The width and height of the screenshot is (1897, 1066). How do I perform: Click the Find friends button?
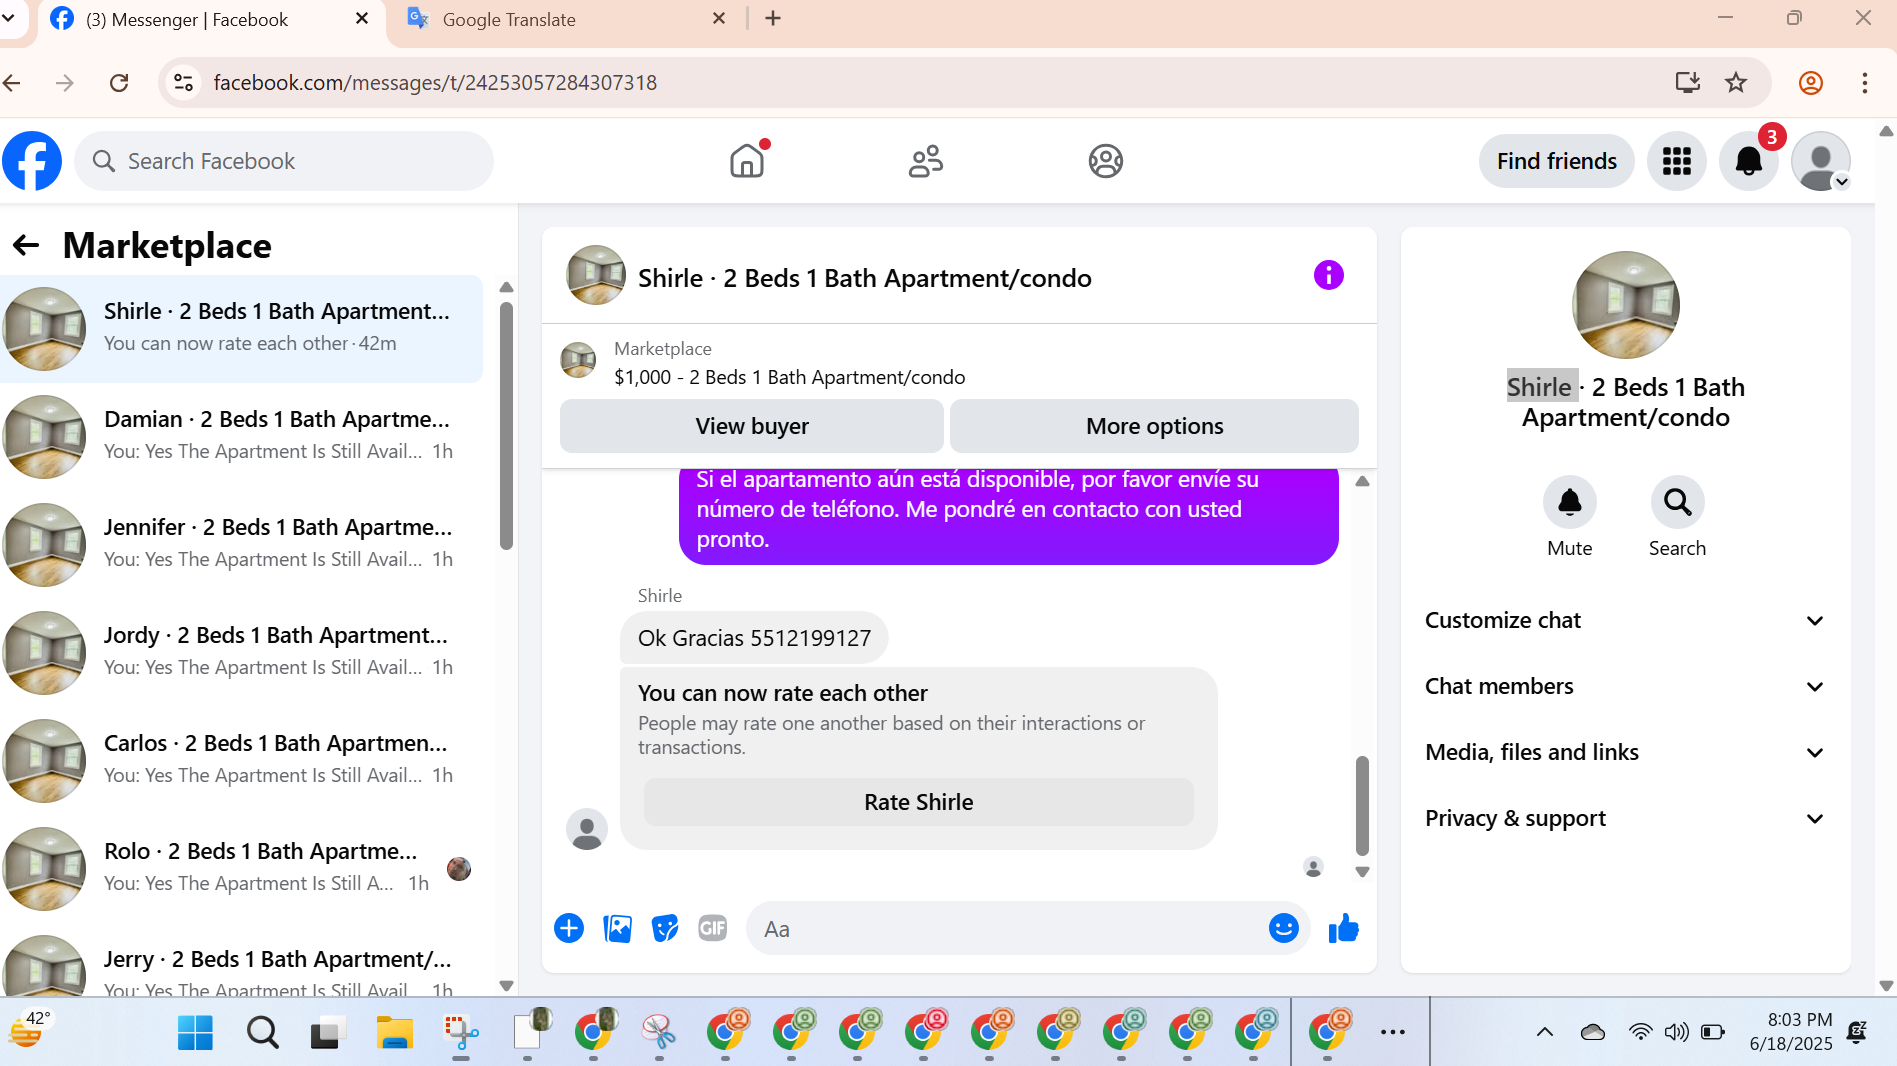(x=1556, y=161)
